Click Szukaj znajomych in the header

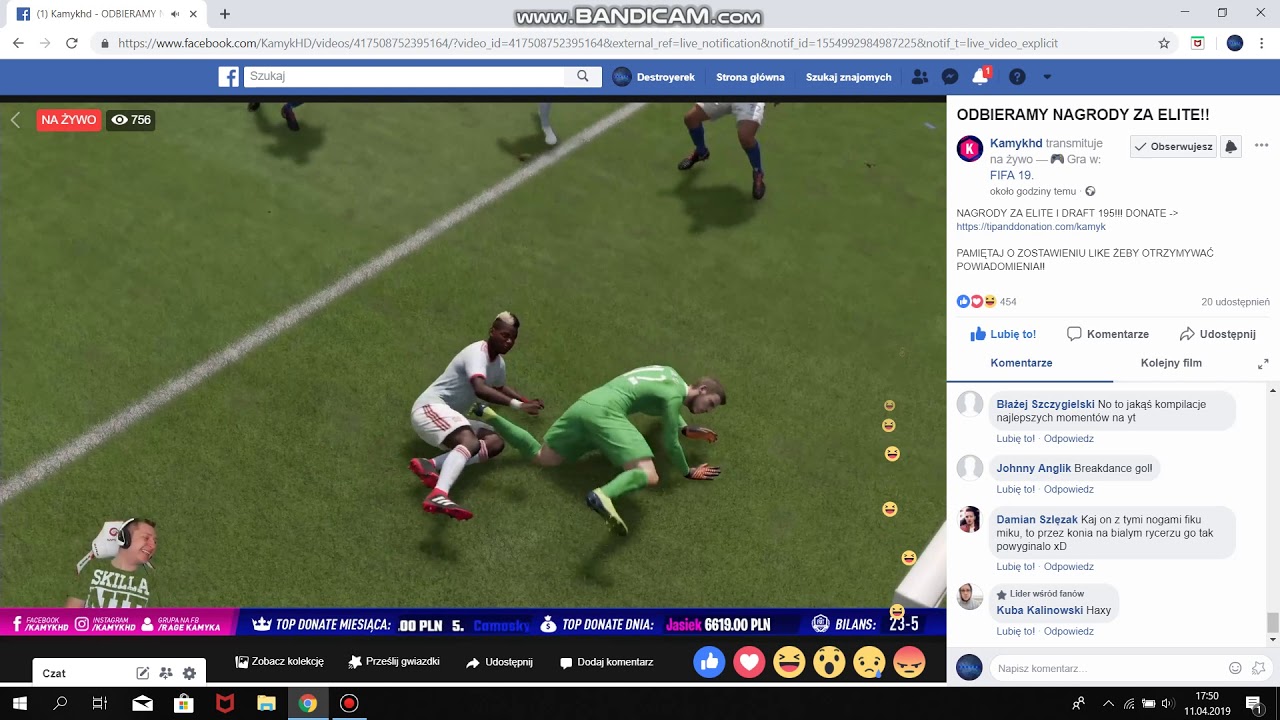[848, 77]
